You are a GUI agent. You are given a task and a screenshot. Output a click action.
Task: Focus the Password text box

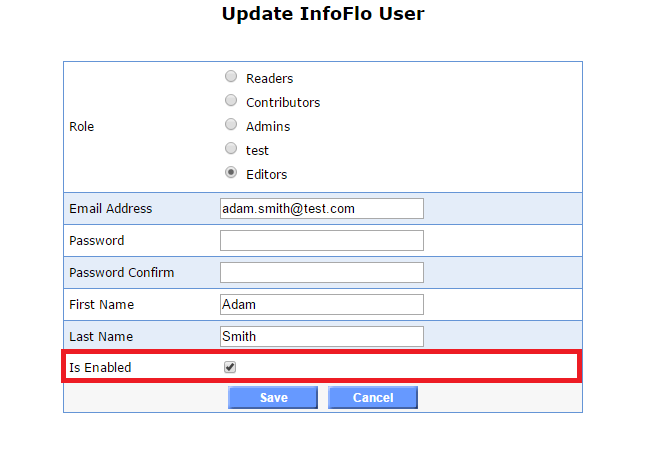click(321, 240)
